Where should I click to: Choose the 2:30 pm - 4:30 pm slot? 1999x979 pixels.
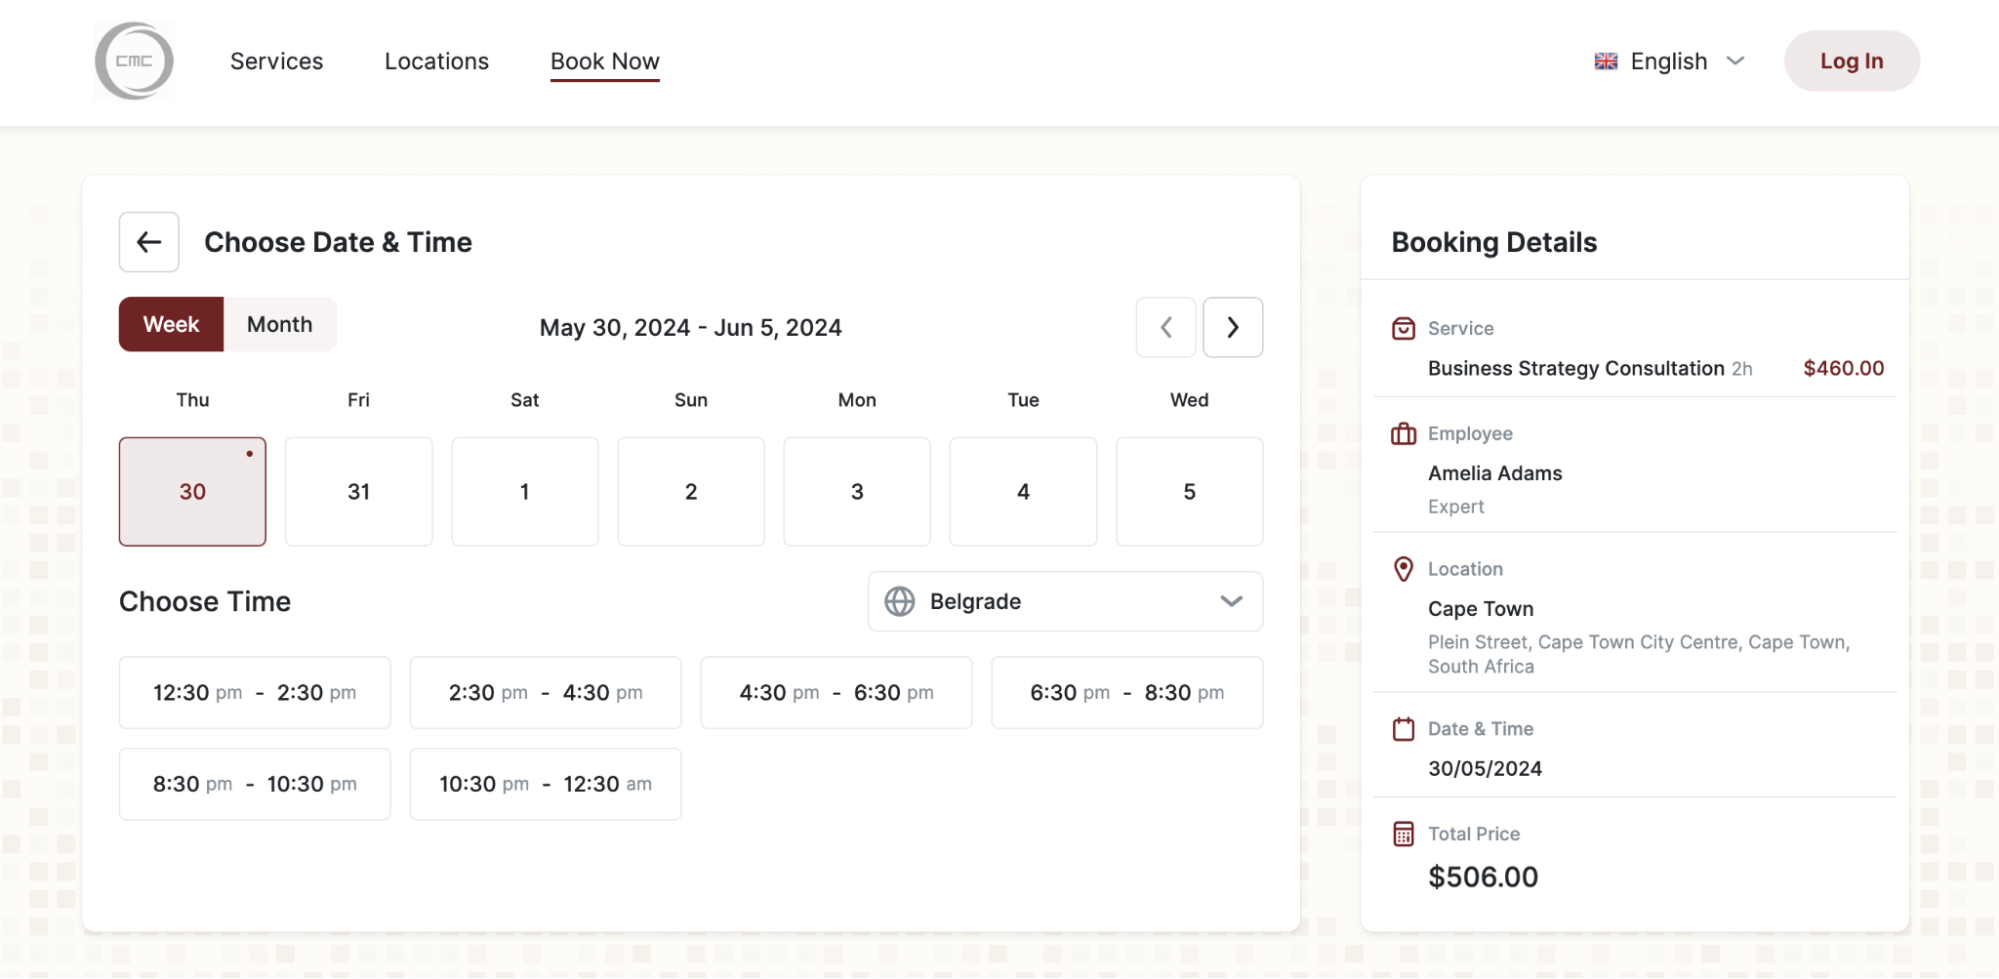[x=546, y=692]
